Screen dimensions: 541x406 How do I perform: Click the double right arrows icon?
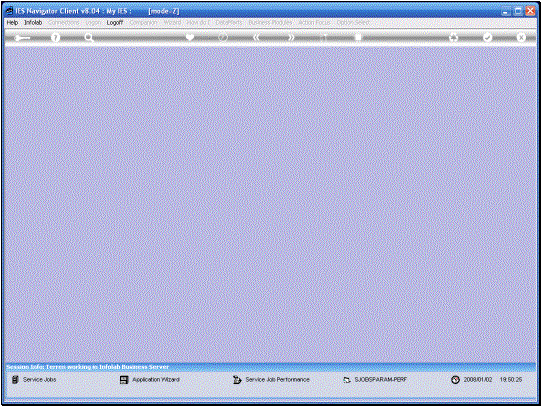point(291,37)
